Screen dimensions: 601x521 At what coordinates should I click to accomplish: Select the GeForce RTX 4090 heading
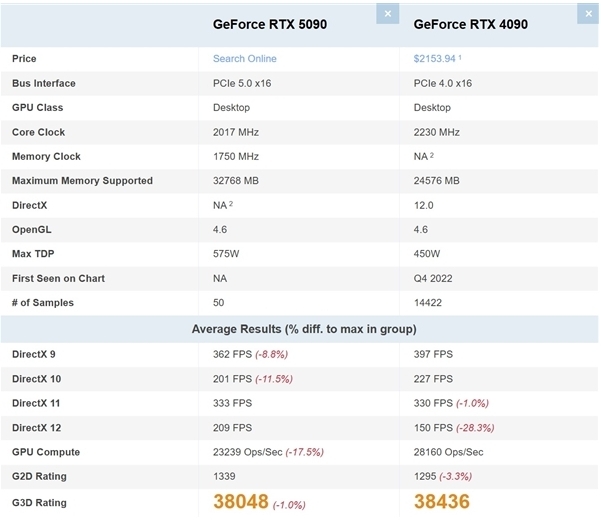click(x=471, y=25)
